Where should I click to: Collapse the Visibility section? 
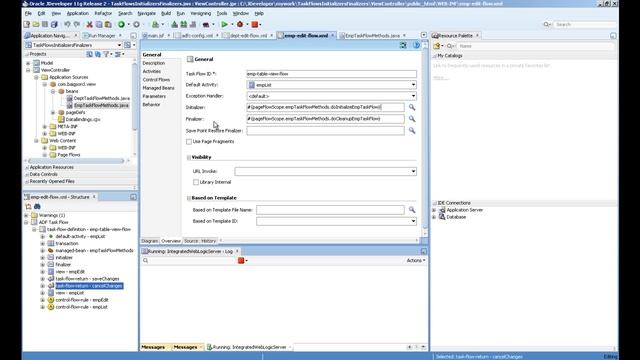[189, 158]
